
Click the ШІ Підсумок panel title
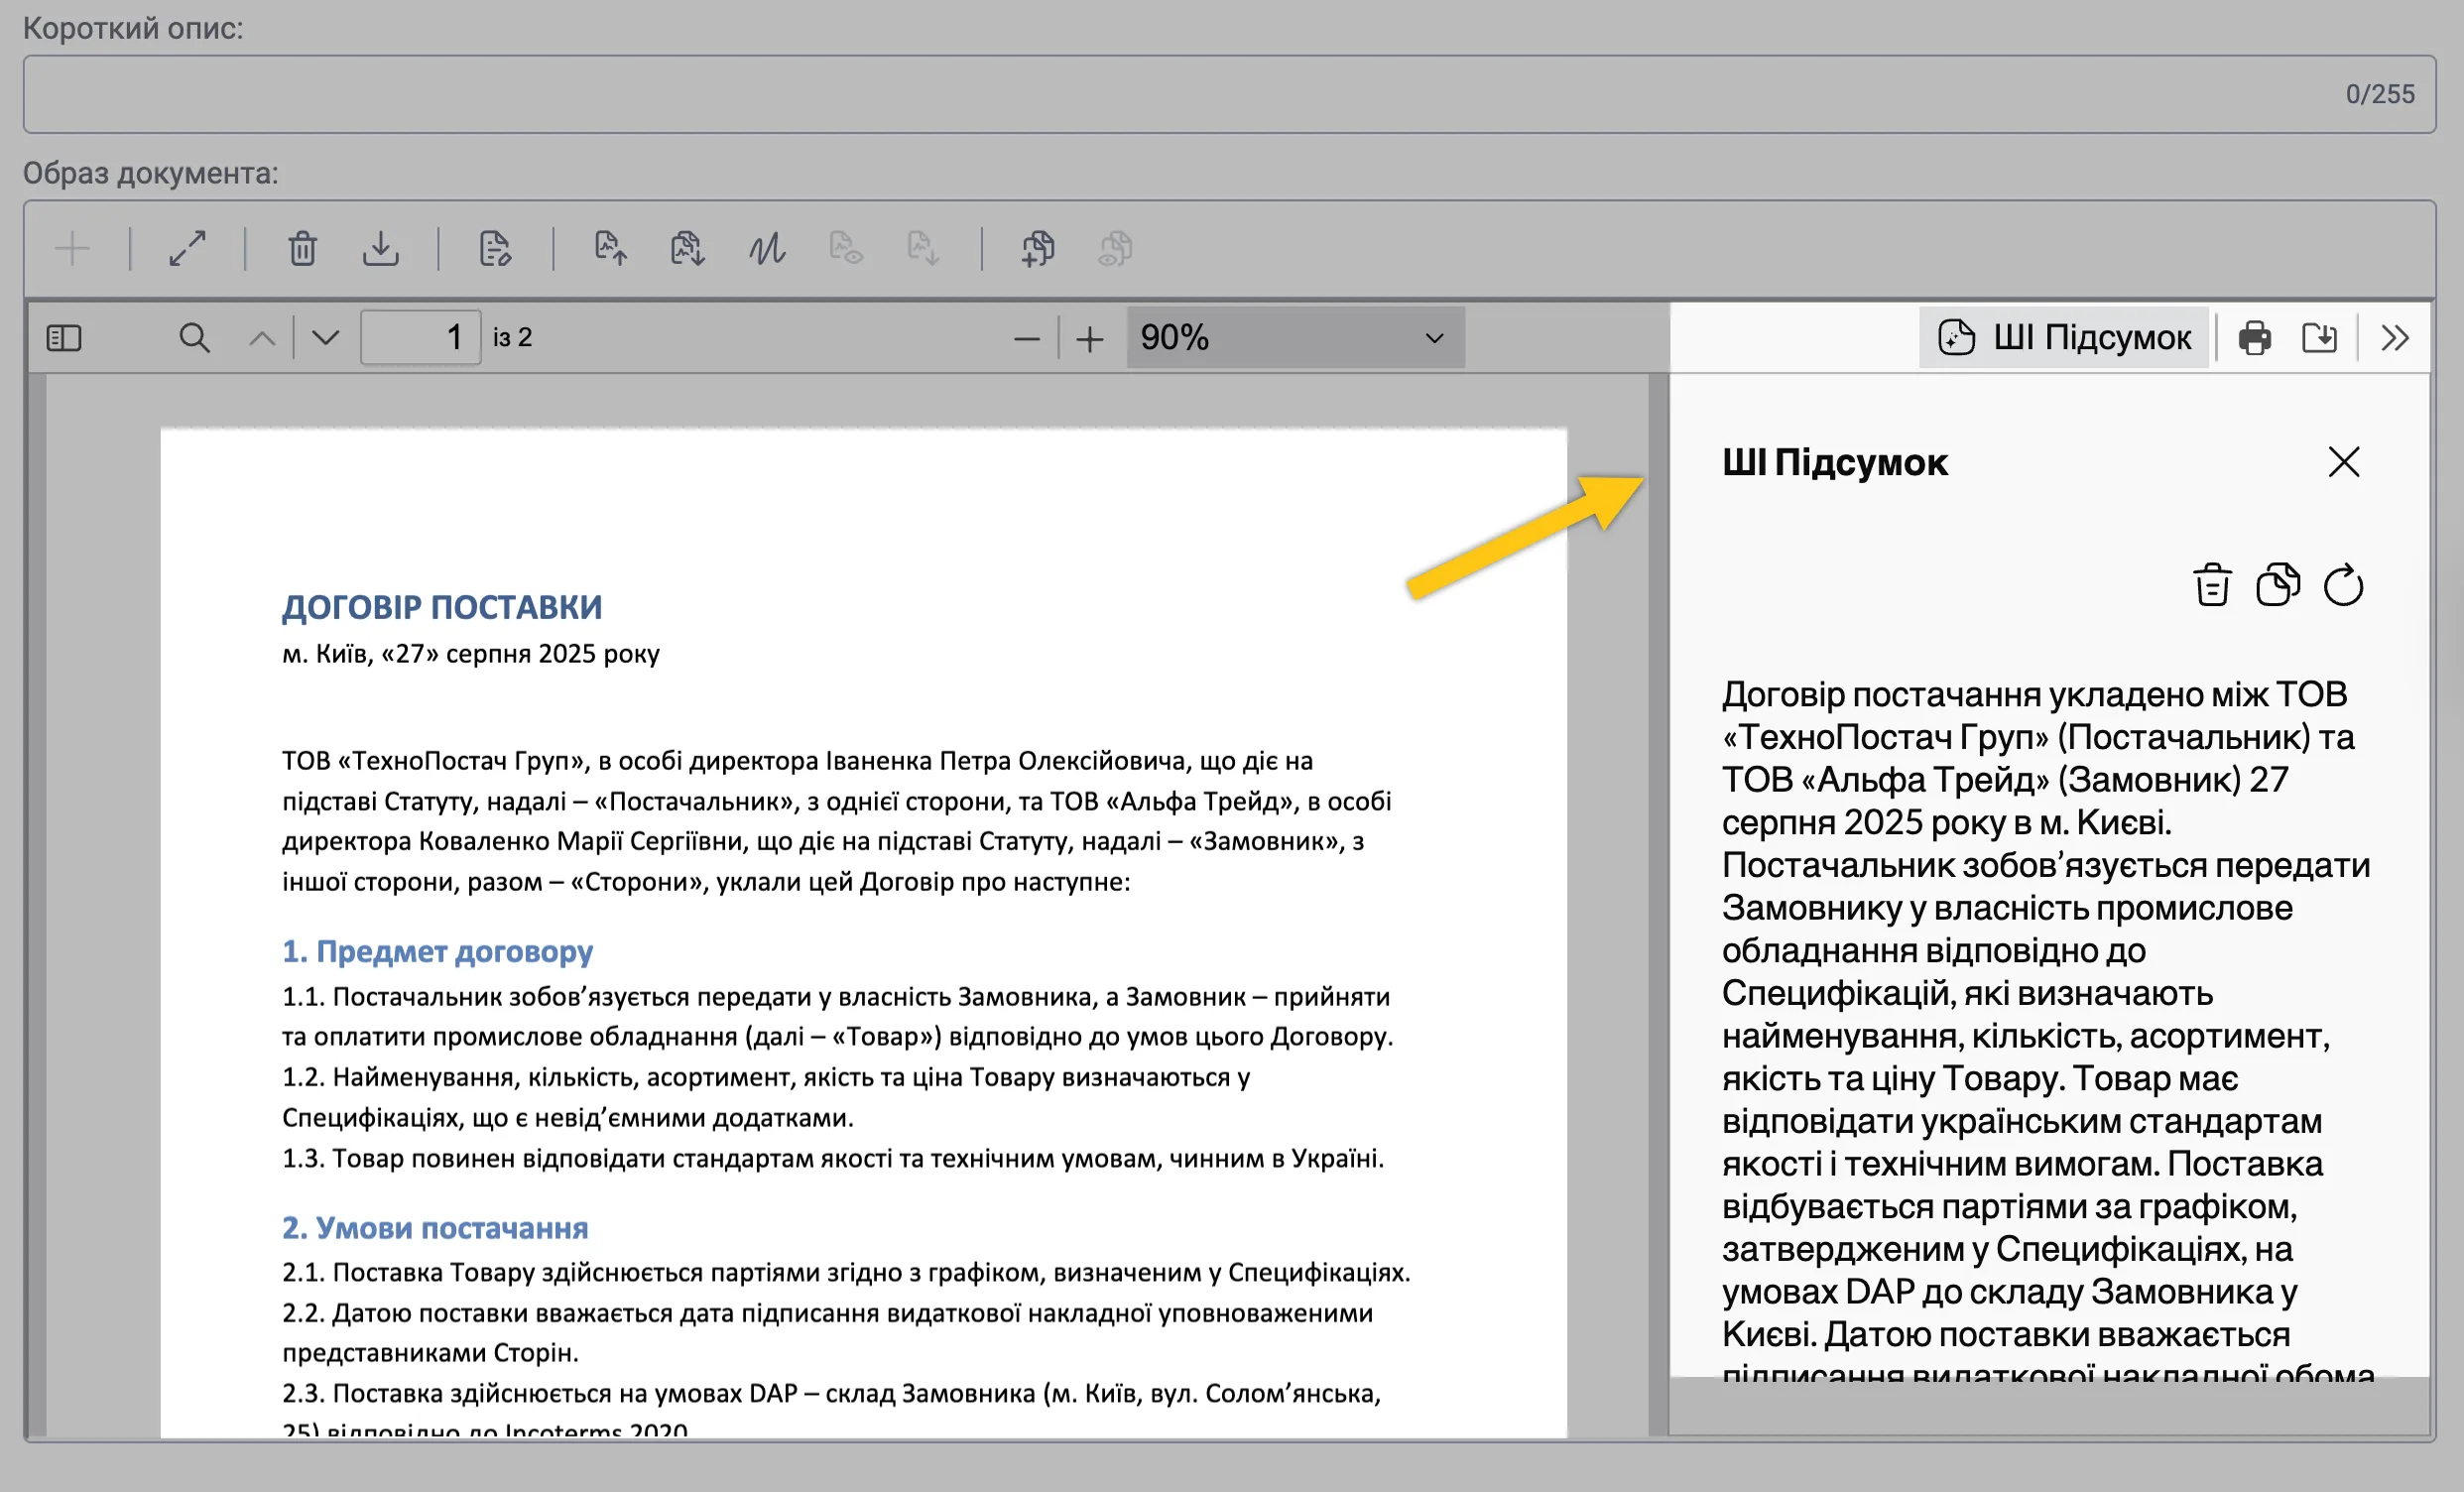pos(1835,463)
